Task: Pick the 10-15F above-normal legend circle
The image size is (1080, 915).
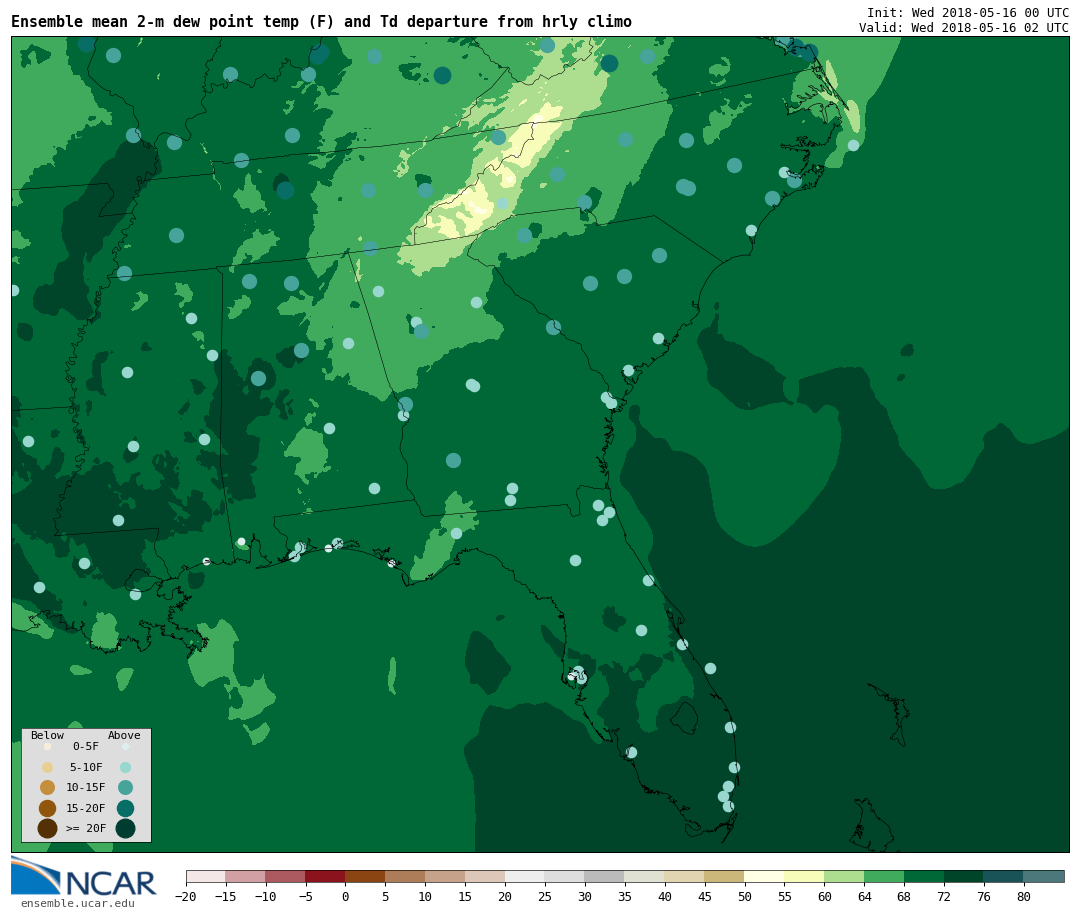Action: (125, 787)
